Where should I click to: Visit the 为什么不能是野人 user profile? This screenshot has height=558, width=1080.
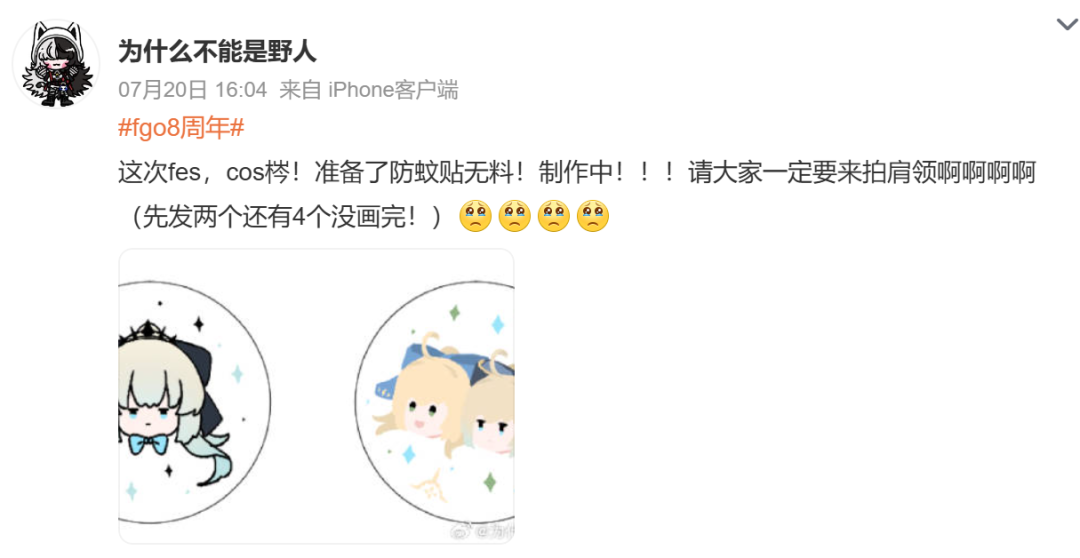218,51
